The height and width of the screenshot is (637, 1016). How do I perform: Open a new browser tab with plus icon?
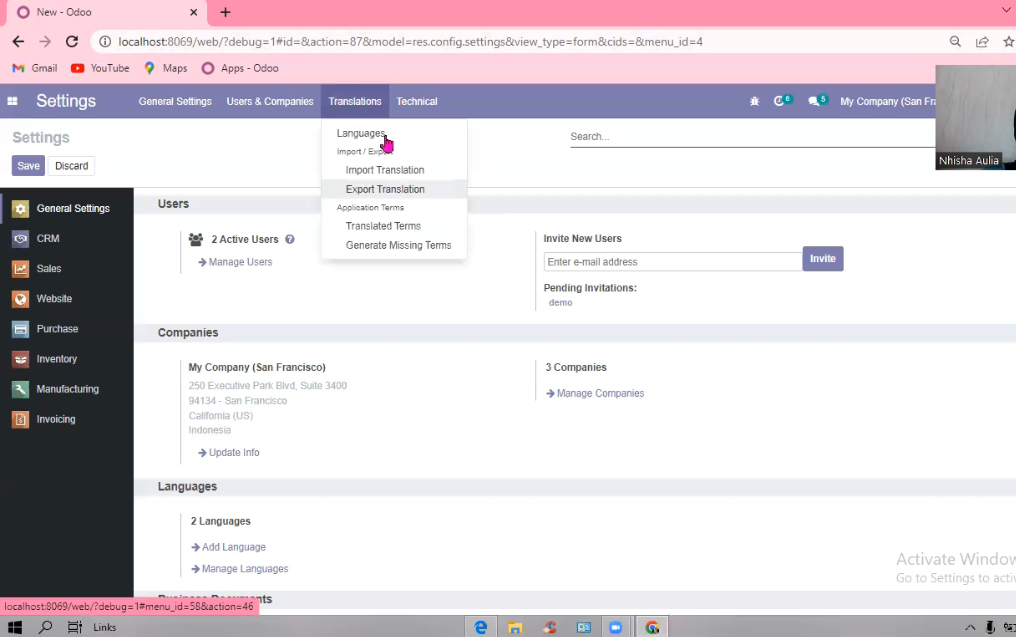(x=225, y=12)
